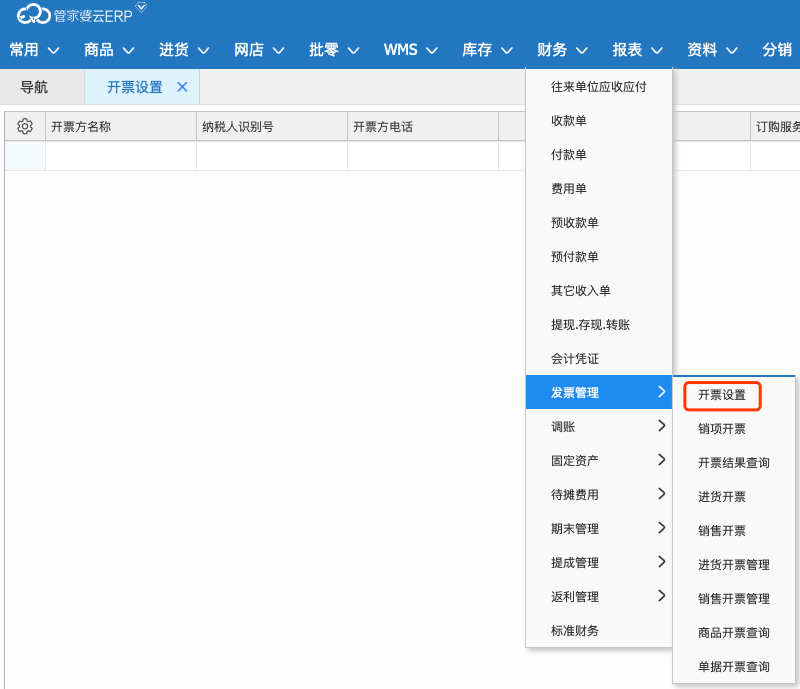Open the 资料 menu
Screen dimensions: 800x689
[712, 50]
